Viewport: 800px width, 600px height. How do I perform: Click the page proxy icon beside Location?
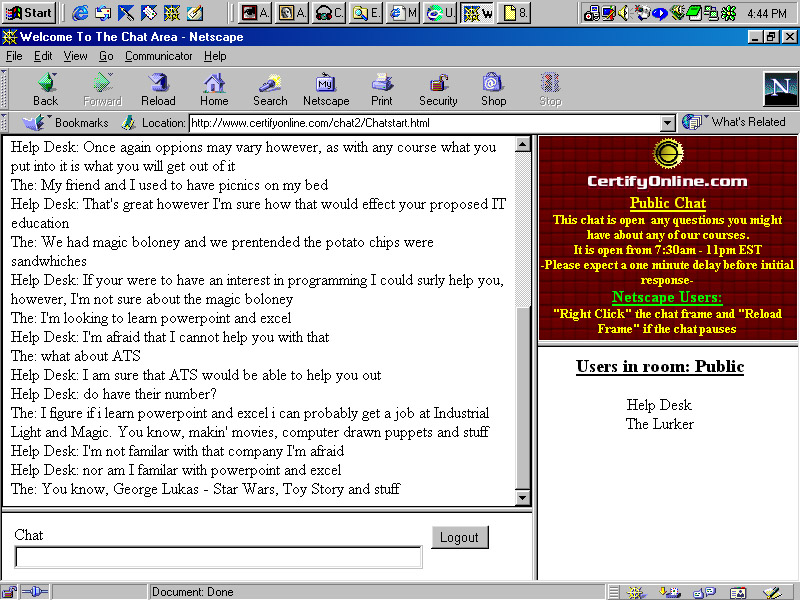pos(128,122)
